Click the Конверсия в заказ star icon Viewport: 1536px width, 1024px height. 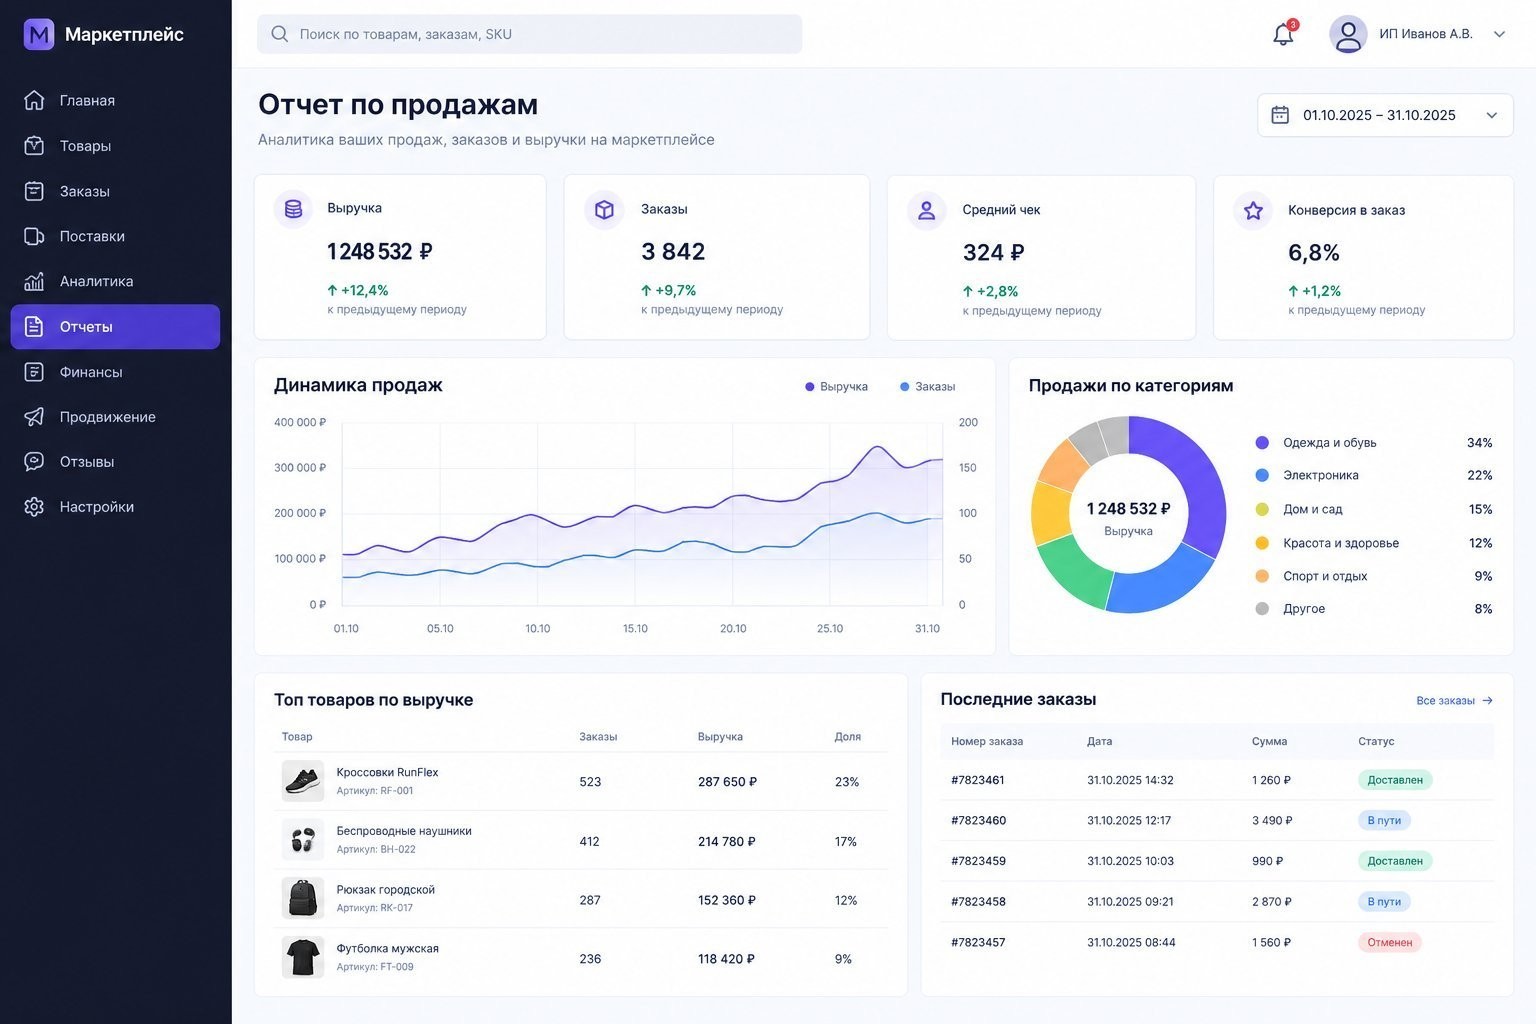(x=1253, y=211)
